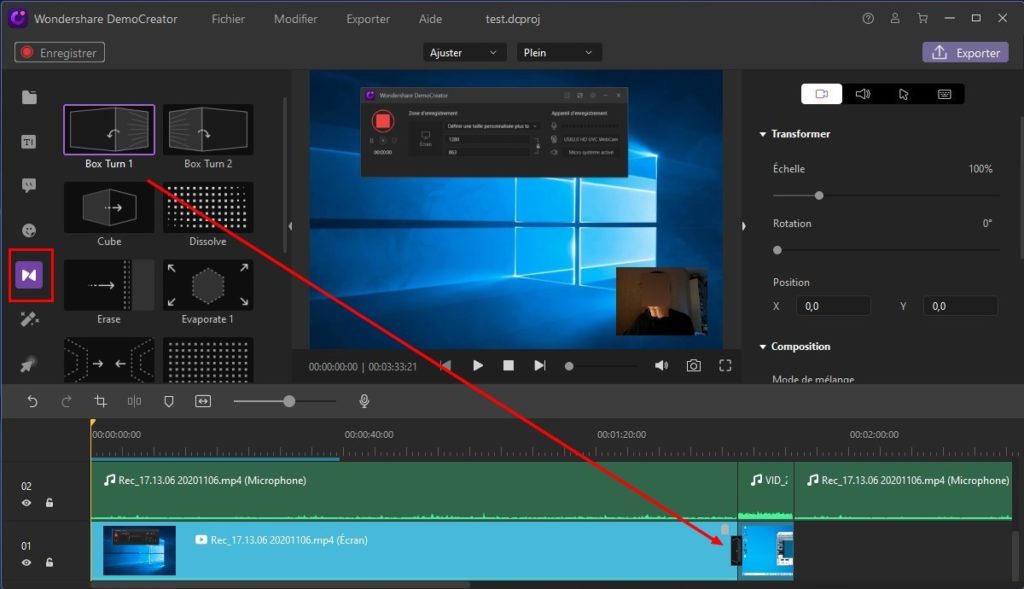Viewport: 1024px width, 589px height.
Task: Start voice-over with microphone icon
Action: click(x=364, y=401)
